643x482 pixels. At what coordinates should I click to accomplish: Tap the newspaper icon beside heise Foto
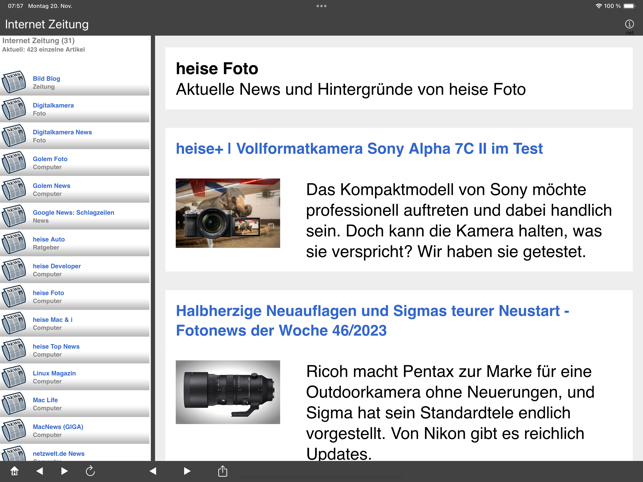[14, 296]
